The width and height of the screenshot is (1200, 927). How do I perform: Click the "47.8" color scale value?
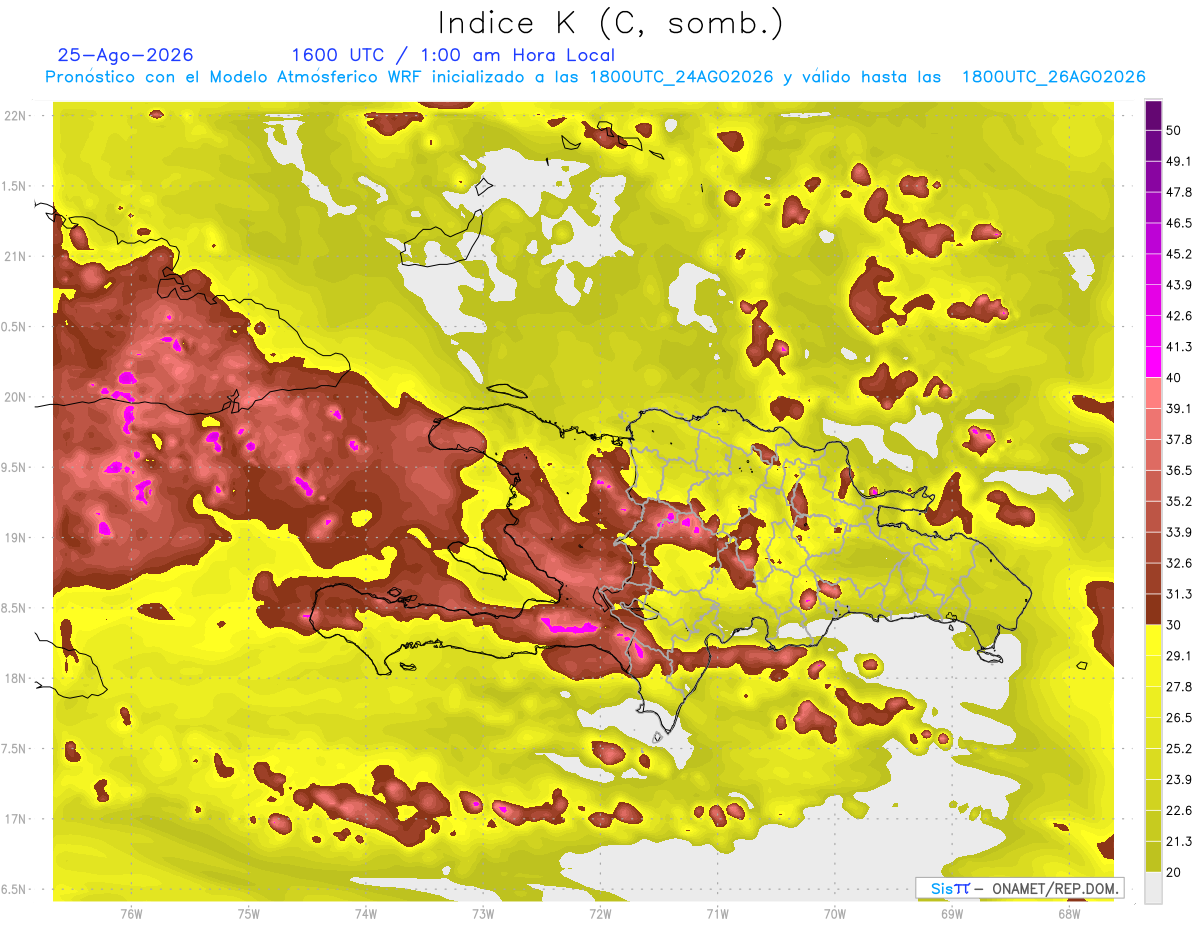(x=1179, y=192)
